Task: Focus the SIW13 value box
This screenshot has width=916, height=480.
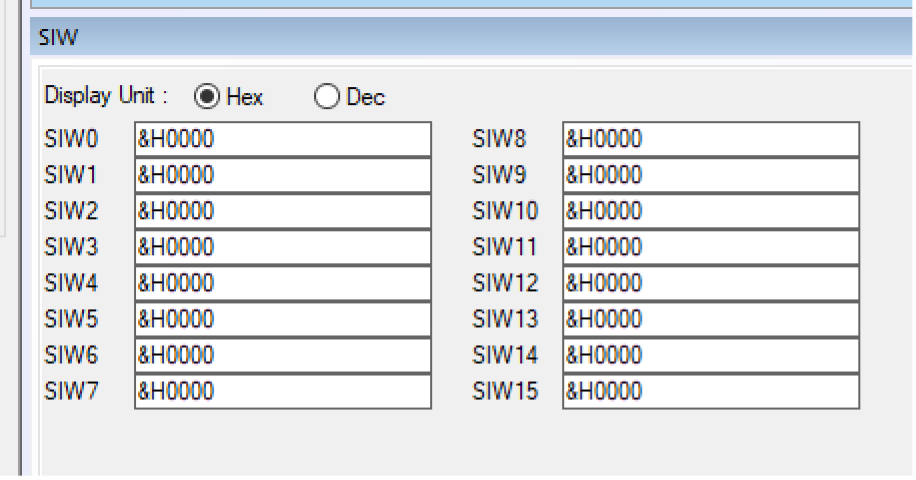Action: (710, 320)
